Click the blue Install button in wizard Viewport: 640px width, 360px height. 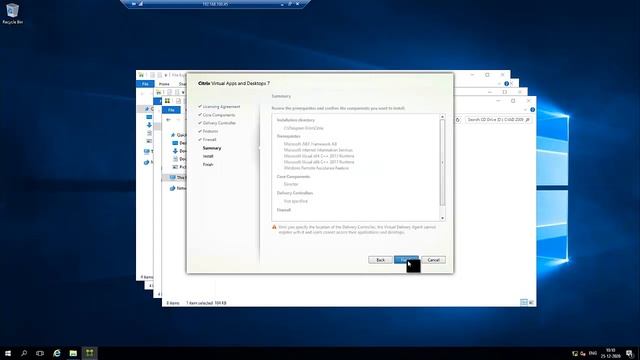[406, 260]
